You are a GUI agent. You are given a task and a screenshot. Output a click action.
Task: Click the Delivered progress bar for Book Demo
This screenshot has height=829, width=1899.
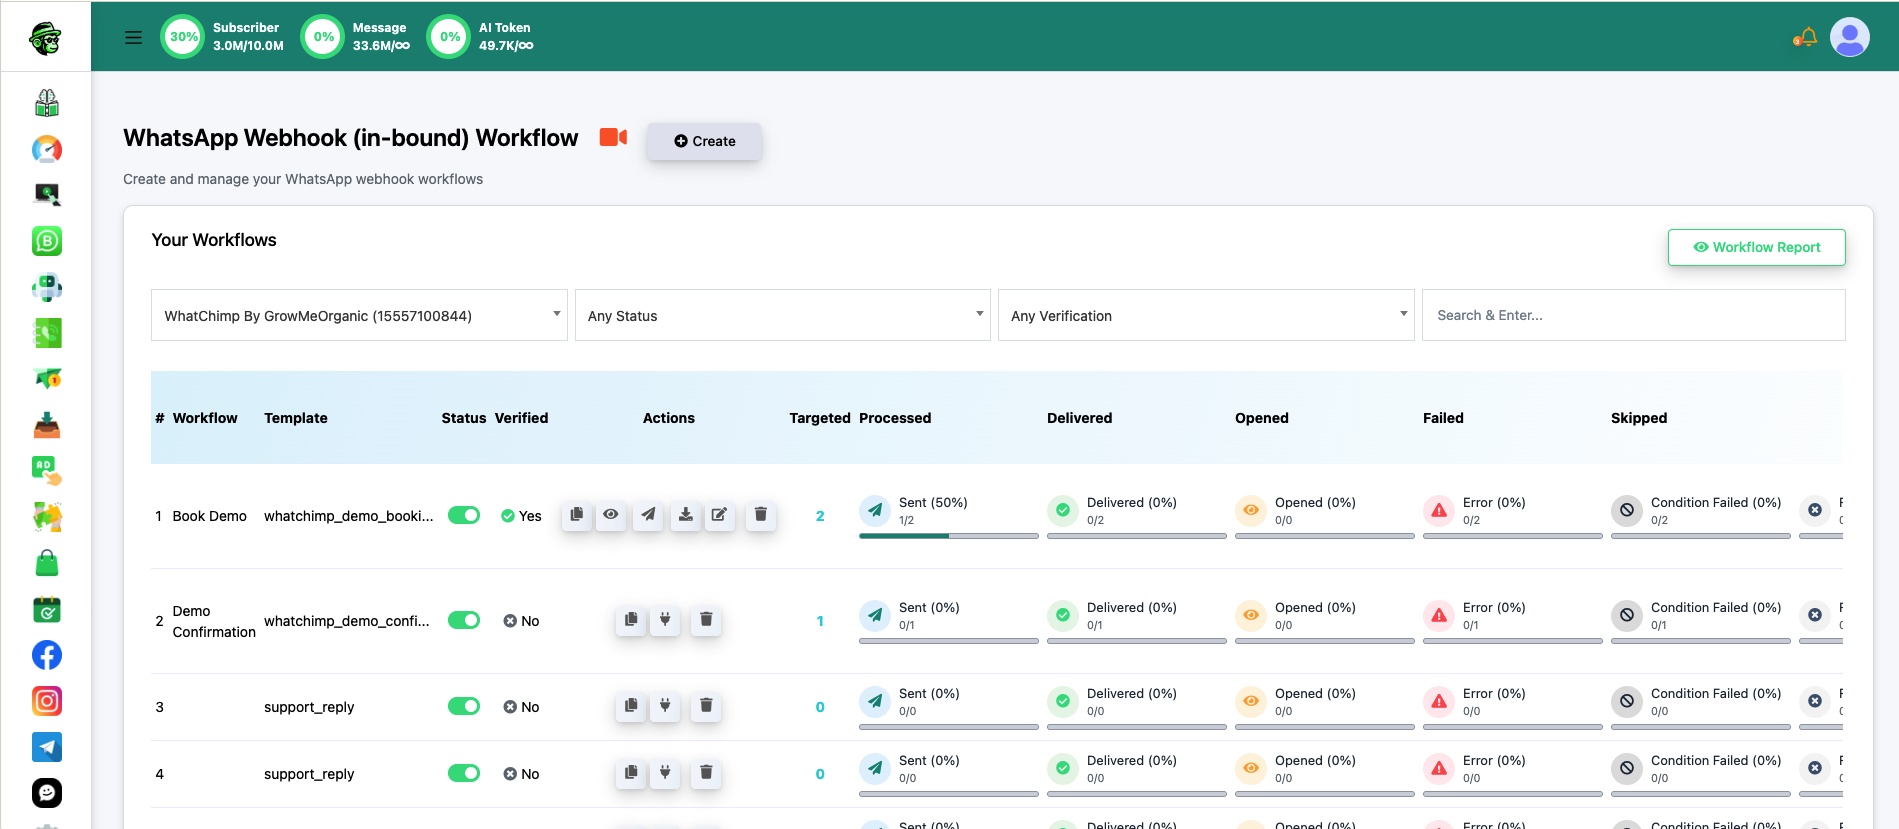click(1136, 536)
